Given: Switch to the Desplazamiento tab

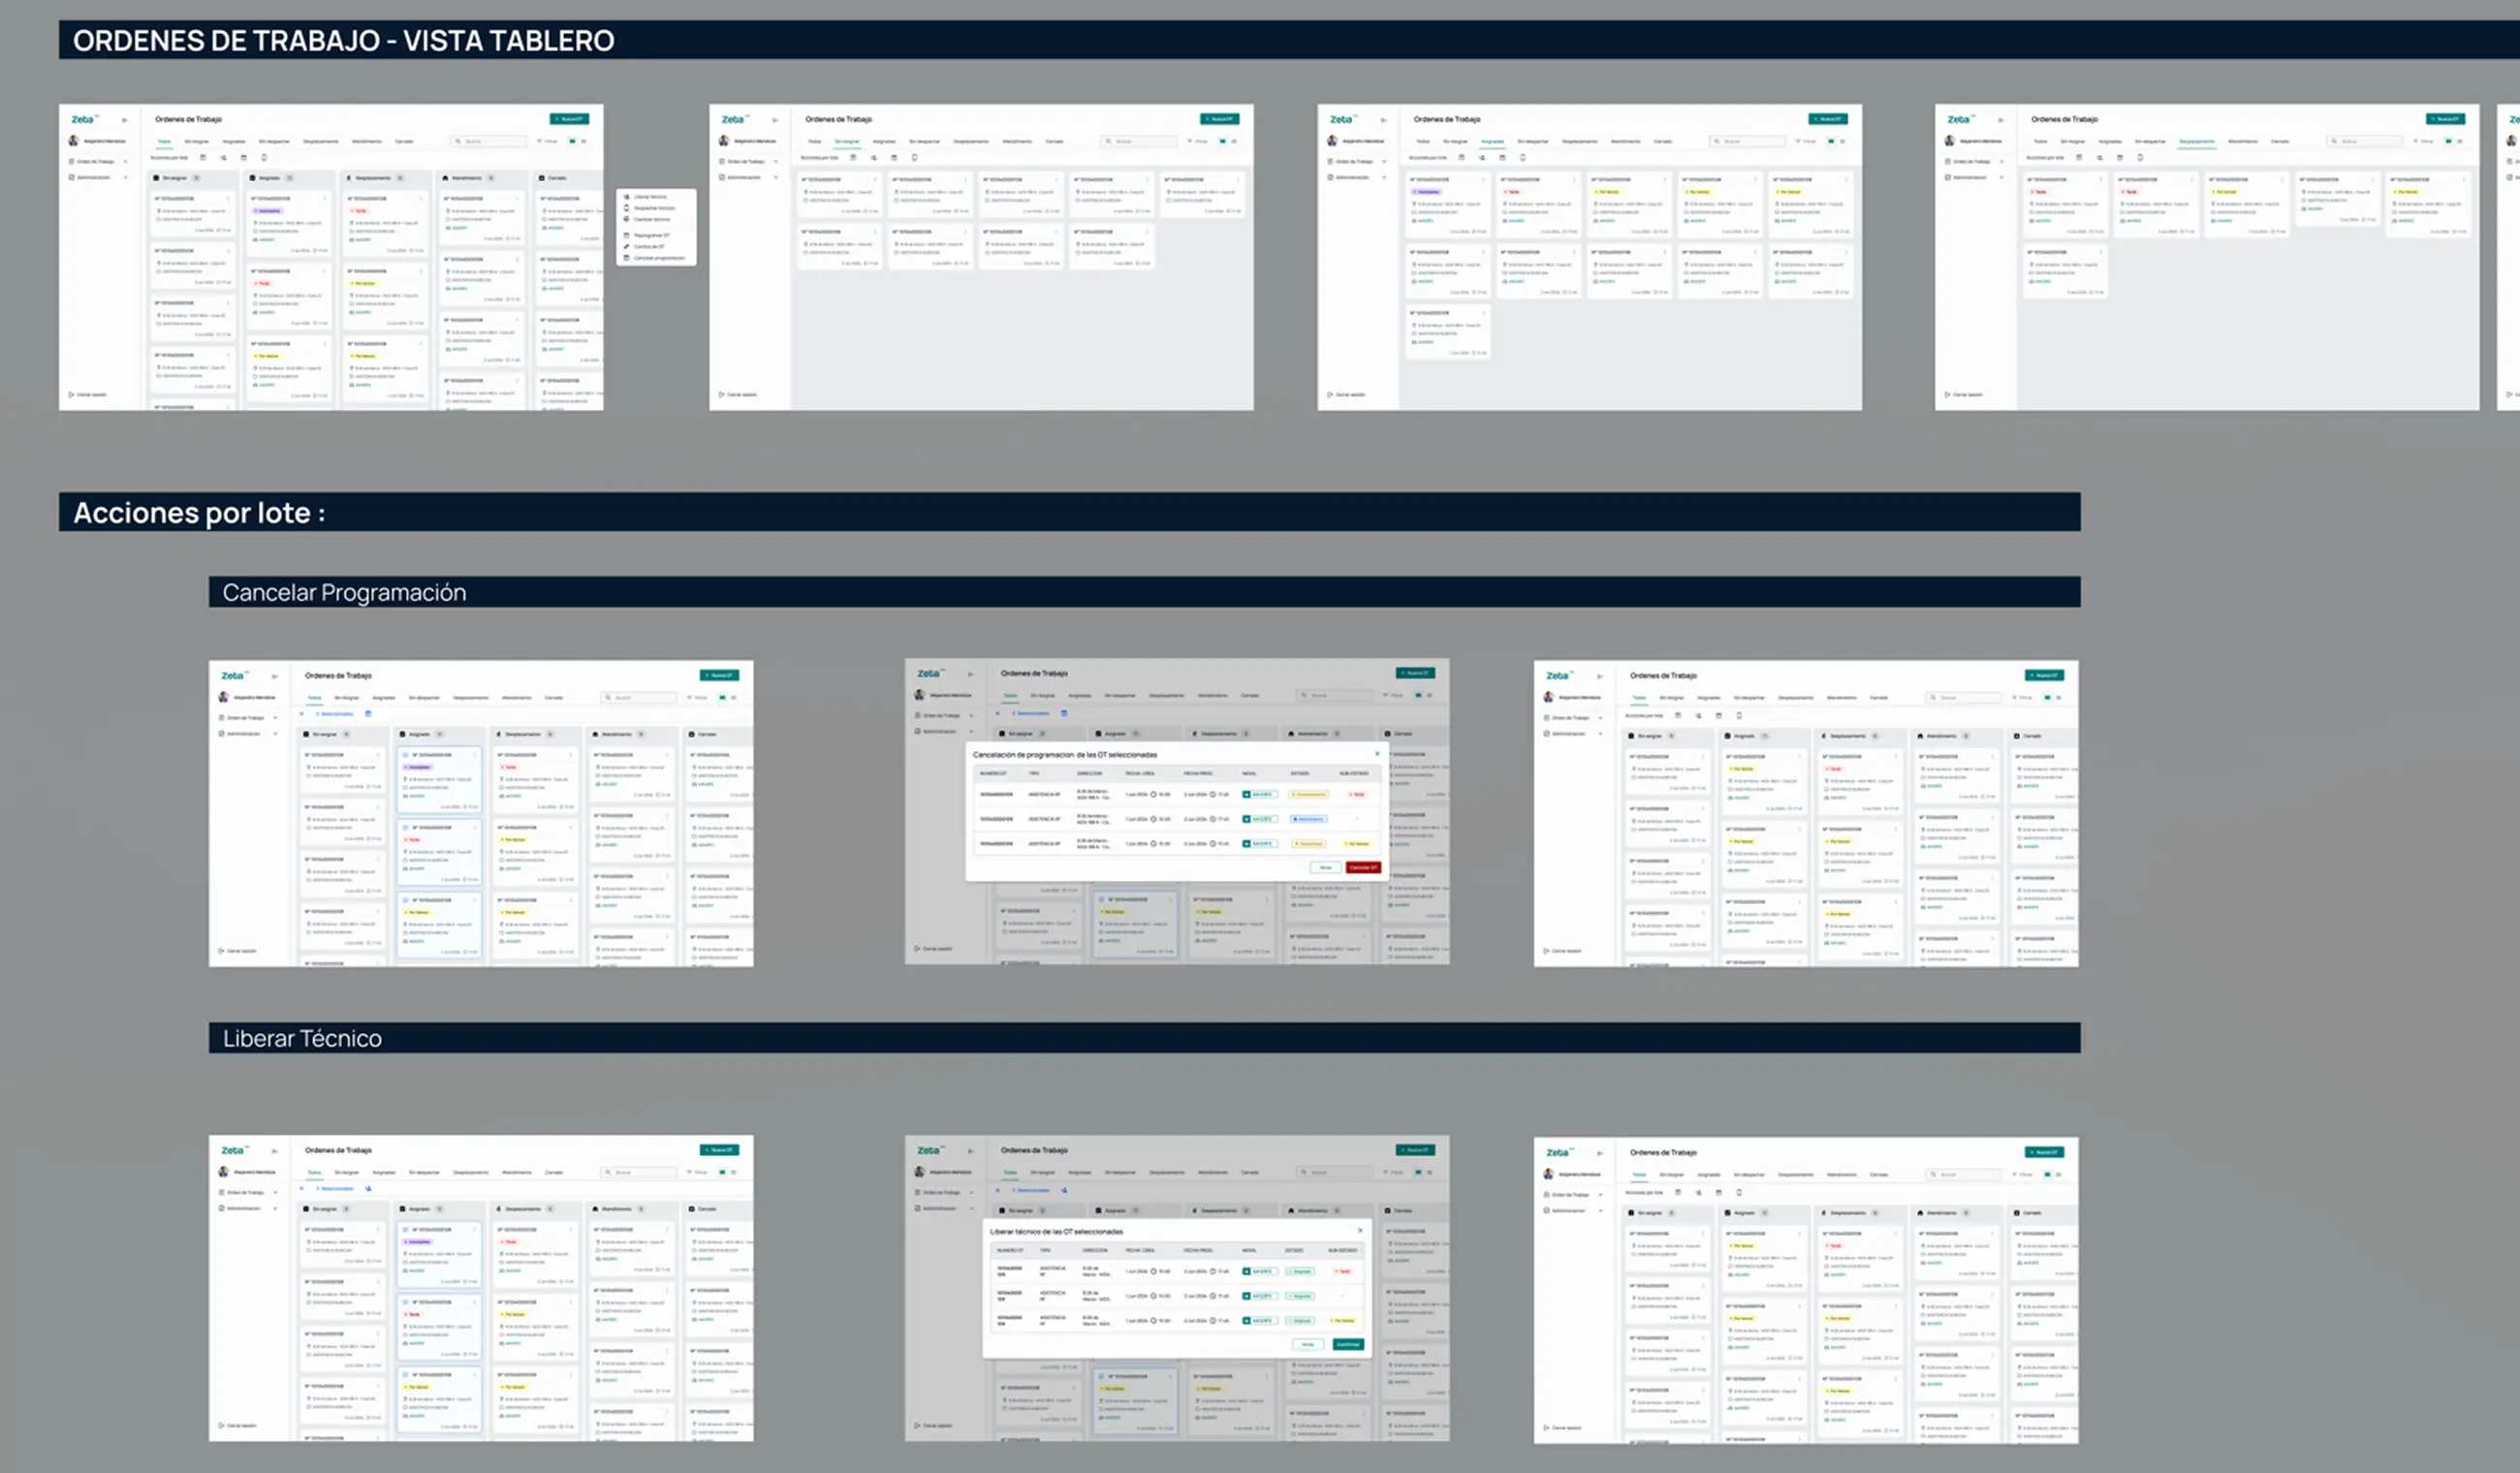Looking at the screenshot, I should 322,141.
